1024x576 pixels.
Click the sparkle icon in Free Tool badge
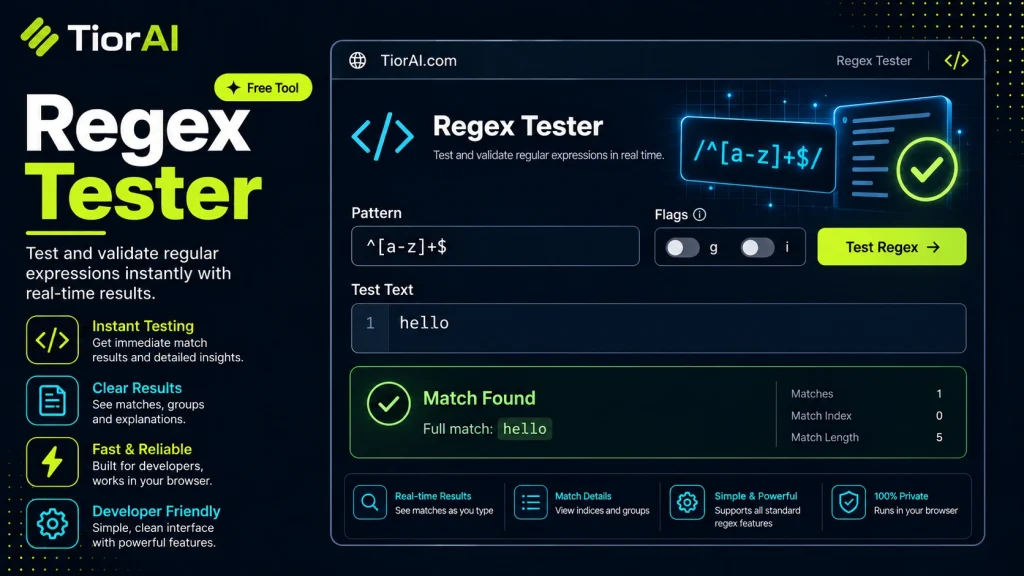click(233, 88)
